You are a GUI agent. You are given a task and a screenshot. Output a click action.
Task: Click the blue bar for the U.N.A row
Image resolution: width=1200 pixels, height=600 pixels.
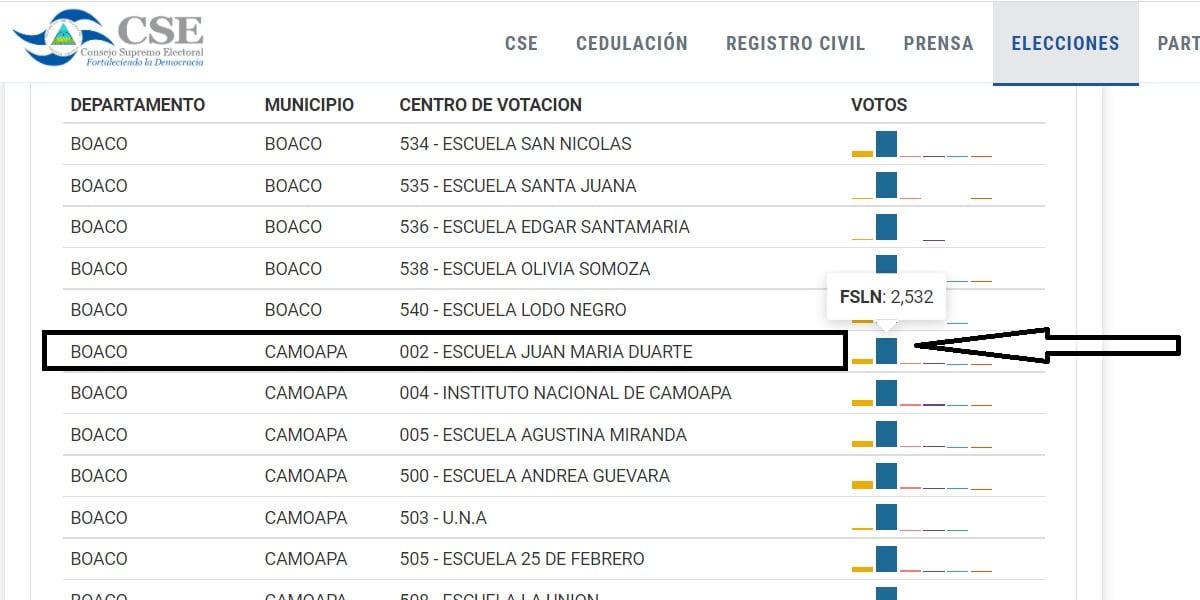coord(886,517)
